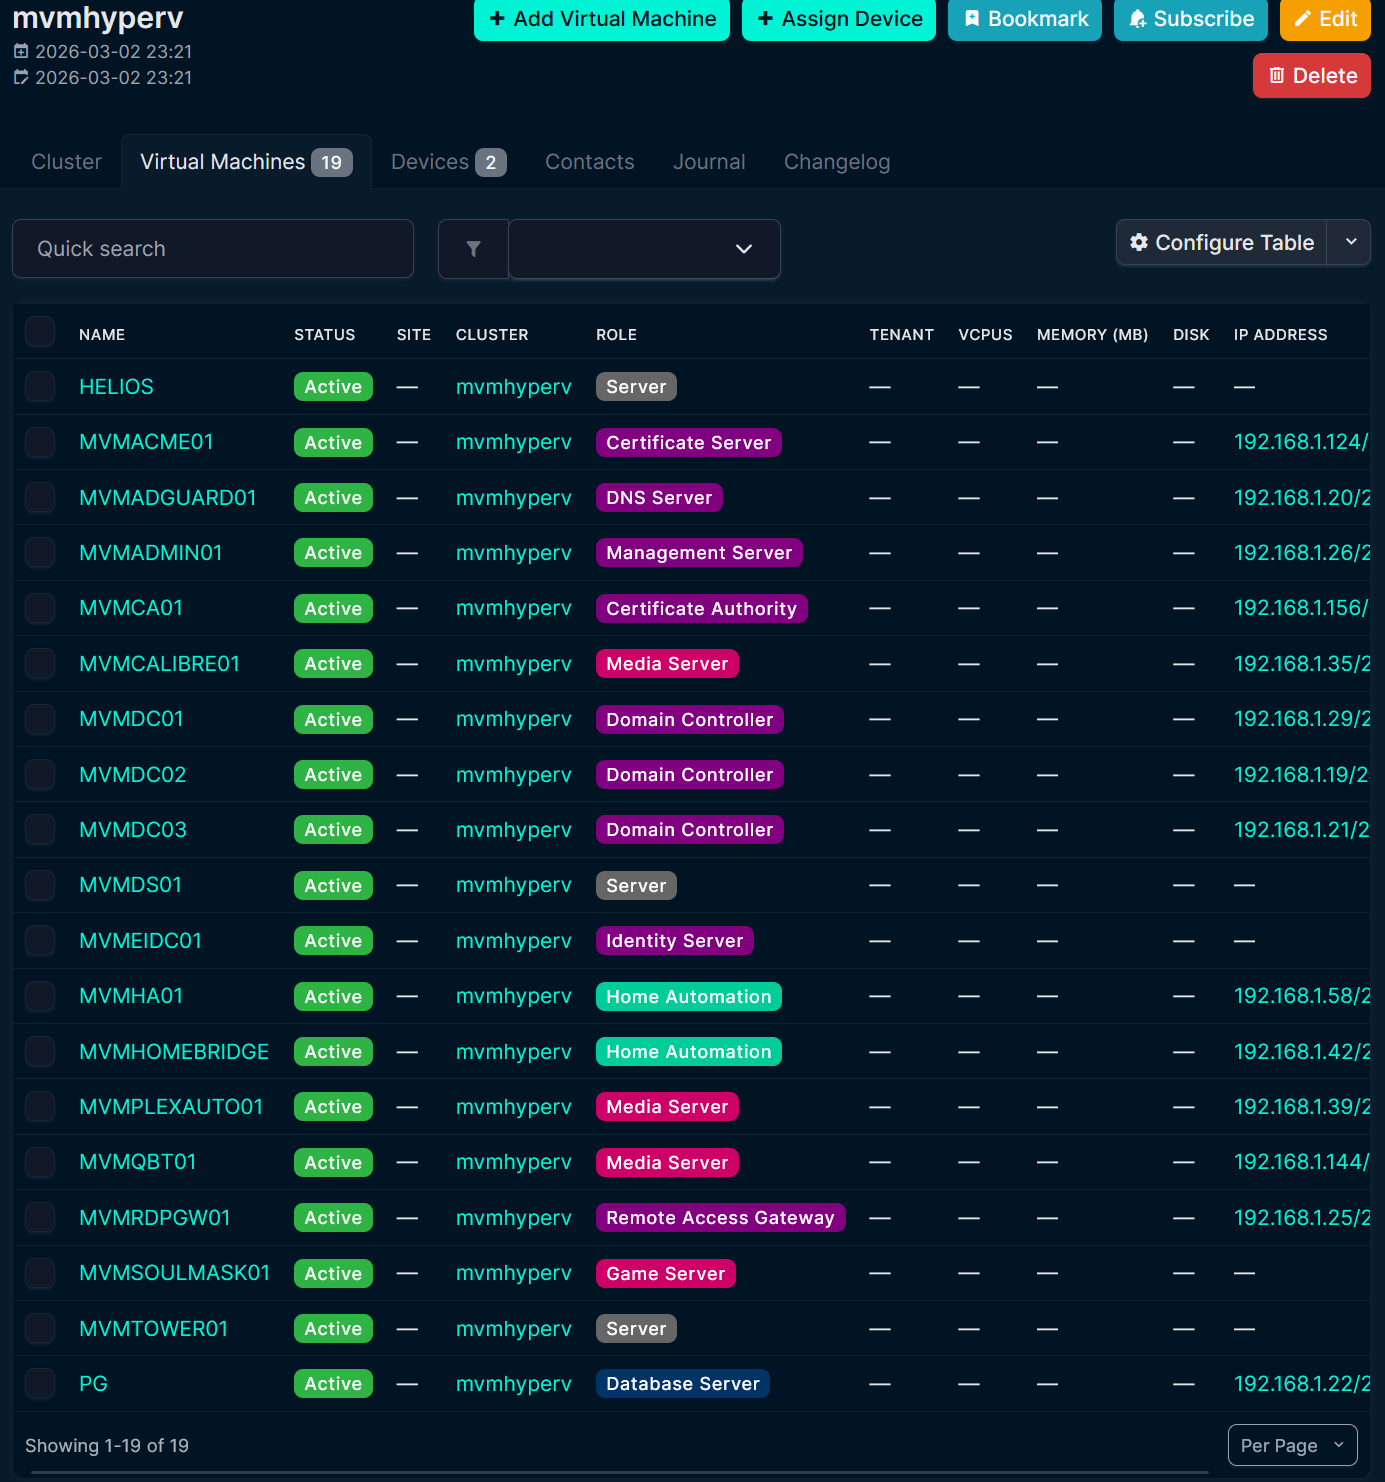Screen dimensions: 1385x1482
Task: Click the Edit pencil button
Action: click(x=1324, y=19)
